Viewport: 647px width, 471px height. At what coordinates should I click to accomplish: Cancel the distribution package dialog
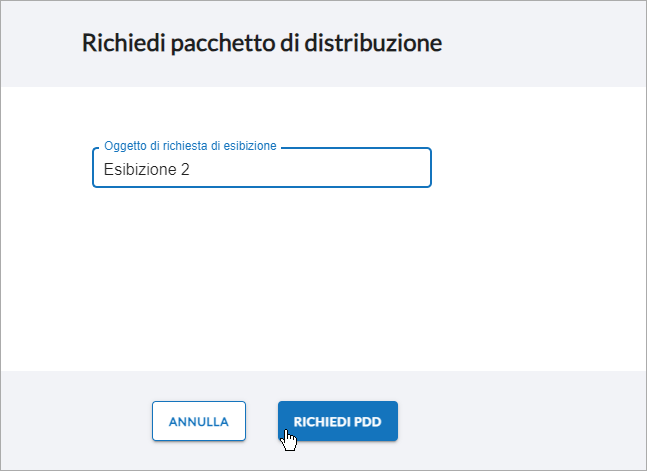coord(199,421)
